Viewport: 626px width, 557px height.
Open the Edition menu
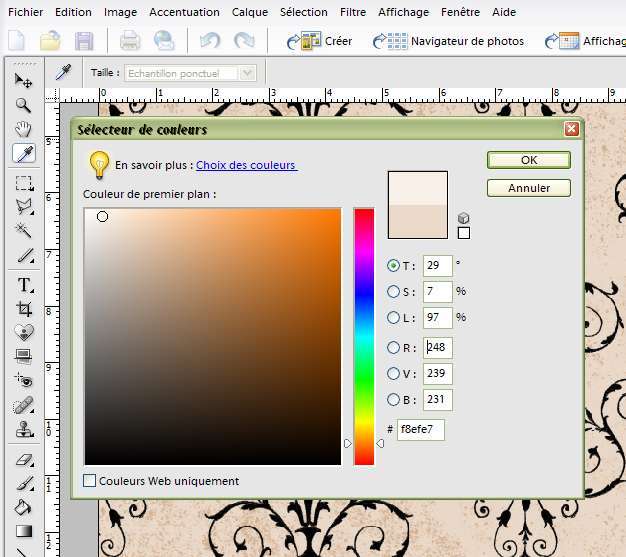(73, 12)
